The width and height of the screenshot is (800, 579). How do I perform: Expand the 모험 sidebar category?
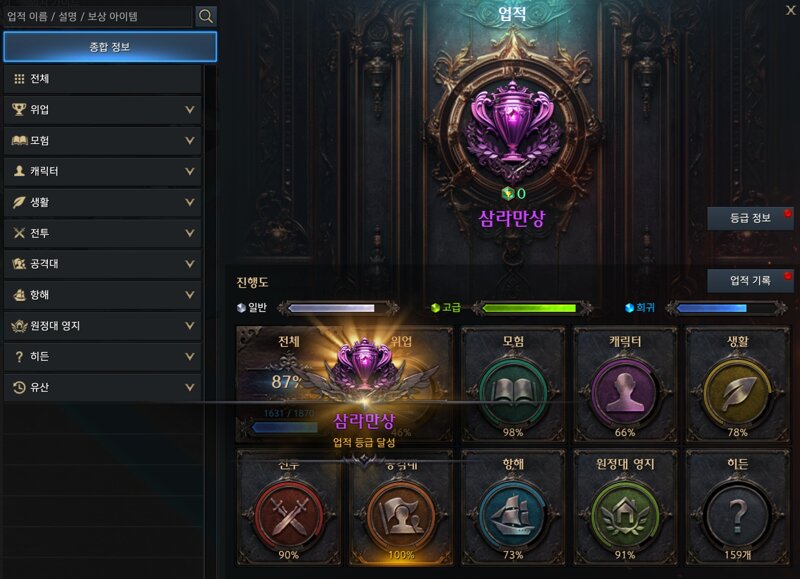point(102,140)
